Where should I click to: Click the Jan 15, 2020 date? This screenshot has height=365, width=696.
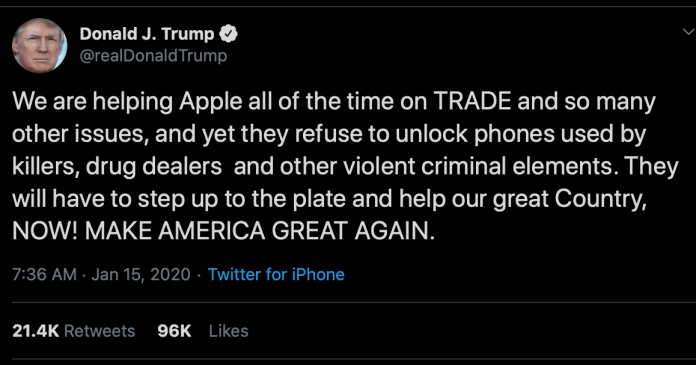(141, 274)
